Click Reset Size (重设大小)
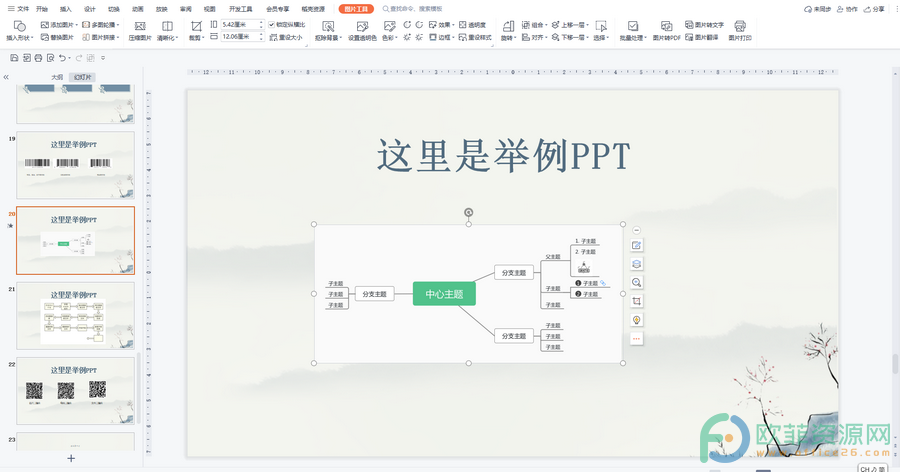The width and height of the screenshot is (900, 472). pos(285,37)
